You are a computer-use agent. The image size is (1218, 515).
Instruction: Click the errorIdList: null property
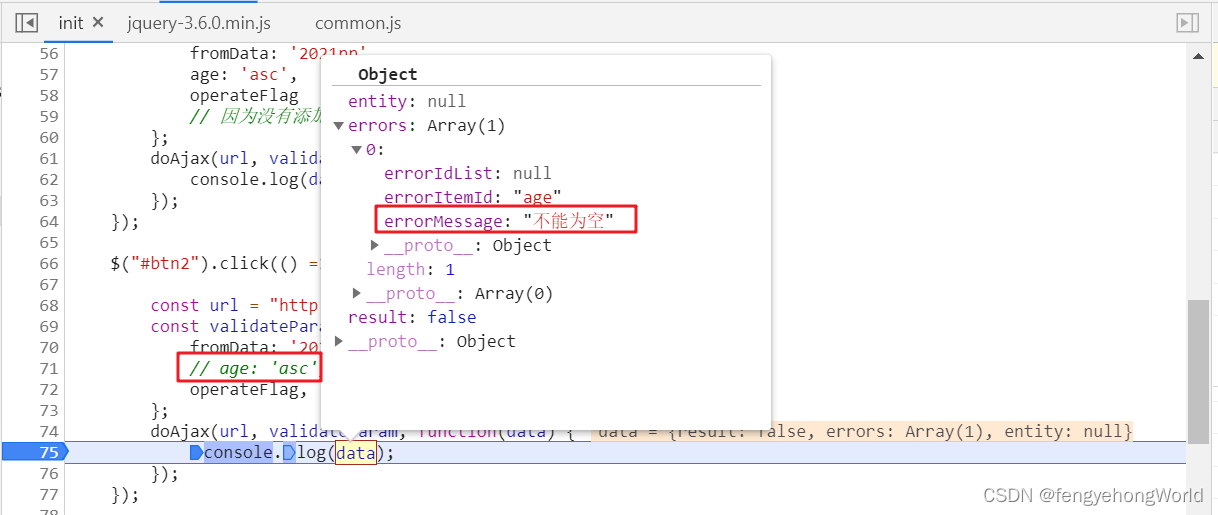[467, 173]
